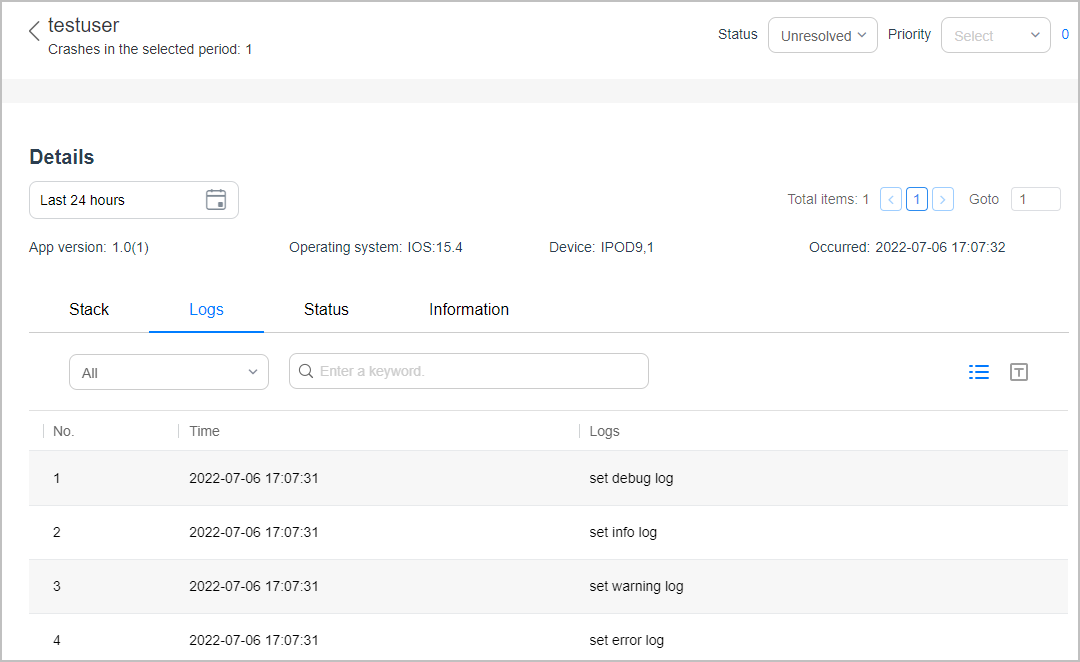Open the Information tab
Screen dimensions: 1080x662
point(469,310)
